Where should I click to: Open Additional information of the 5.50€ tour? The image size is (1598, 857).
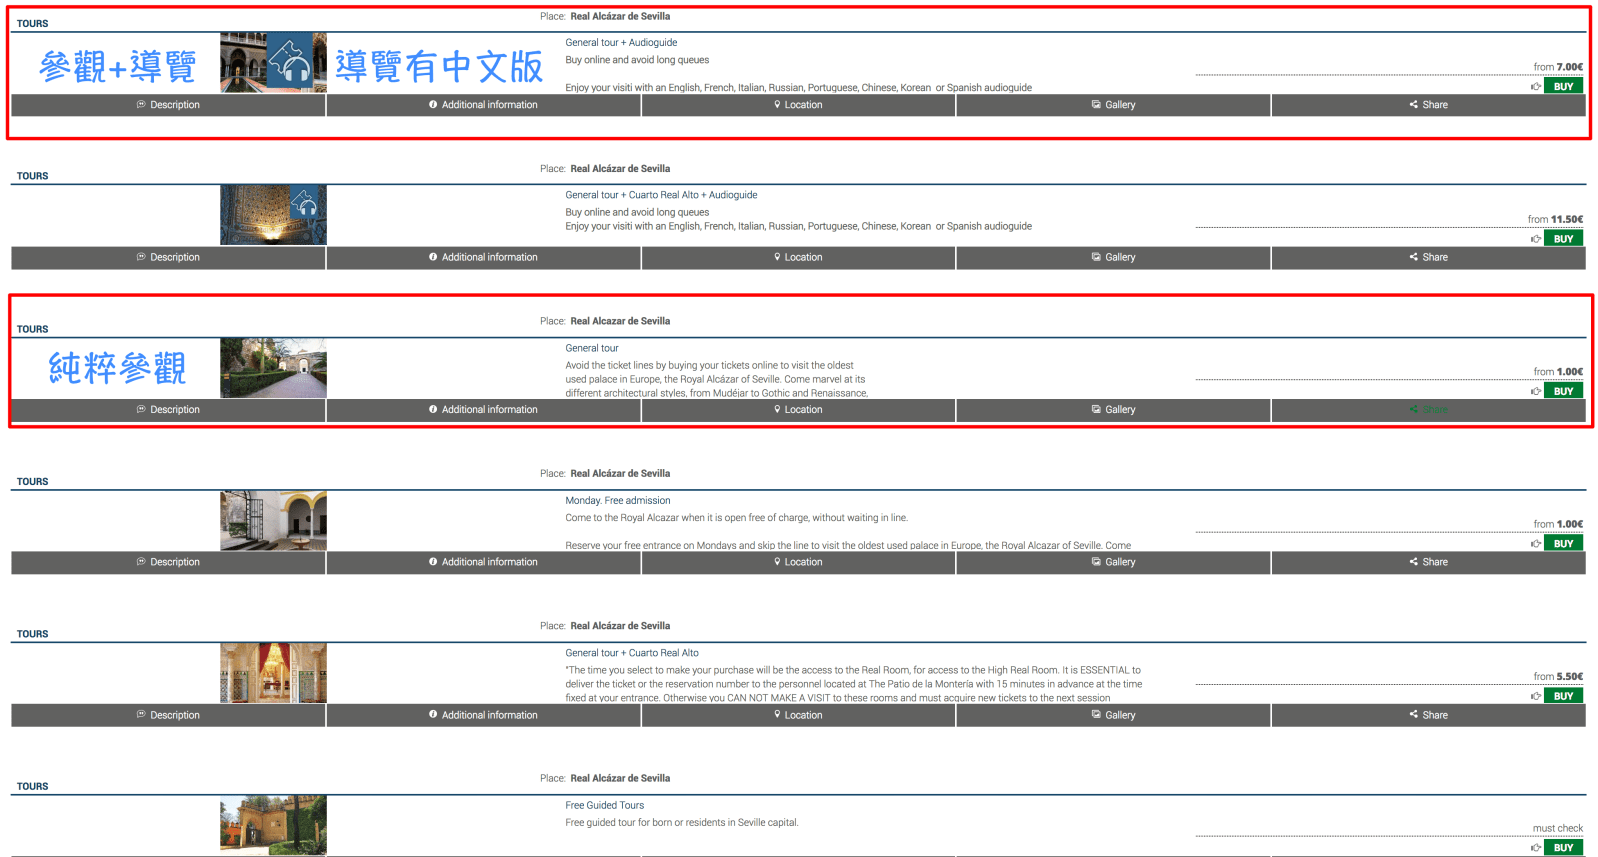[x=483, y=715]
